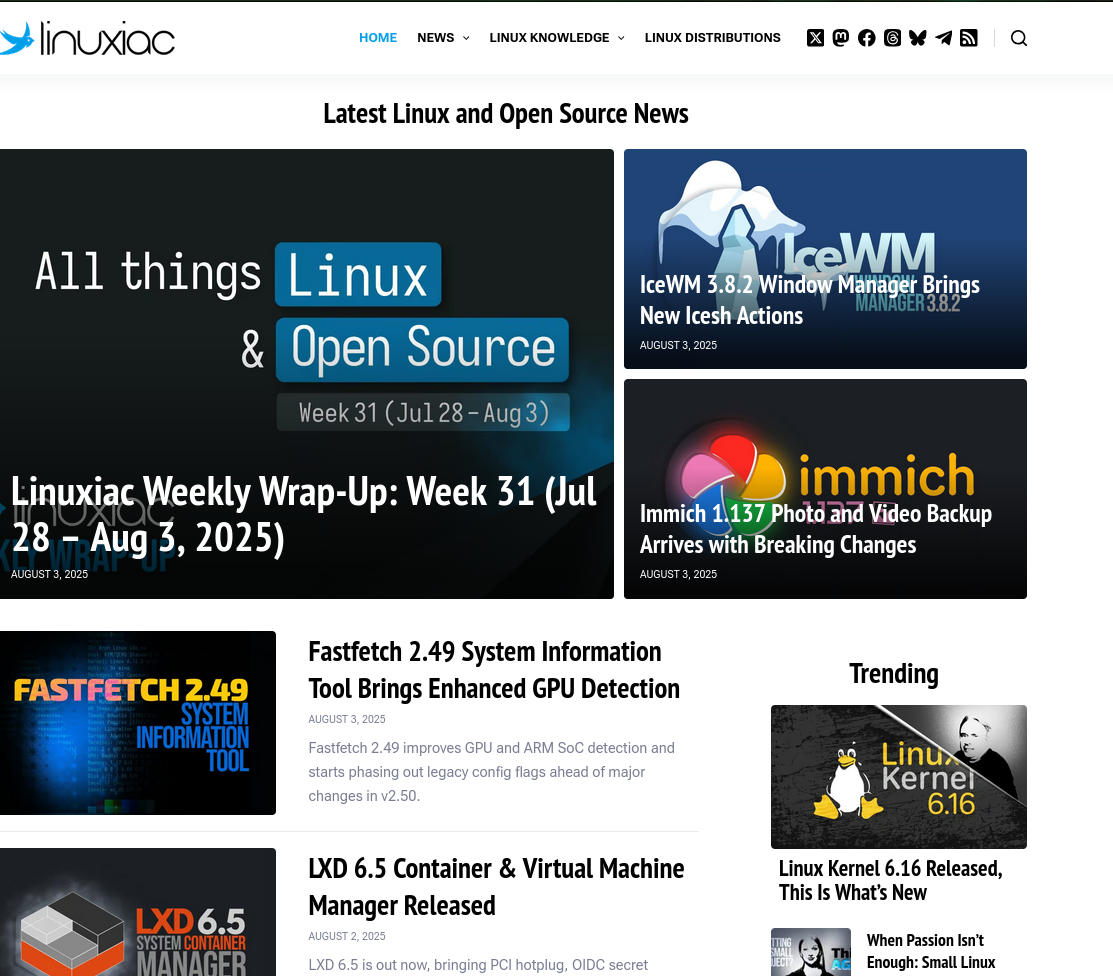Open the Linux Knowledge menu item
Image resolution: width=1113 pixels, height=976 pixels.
point(549,38)
